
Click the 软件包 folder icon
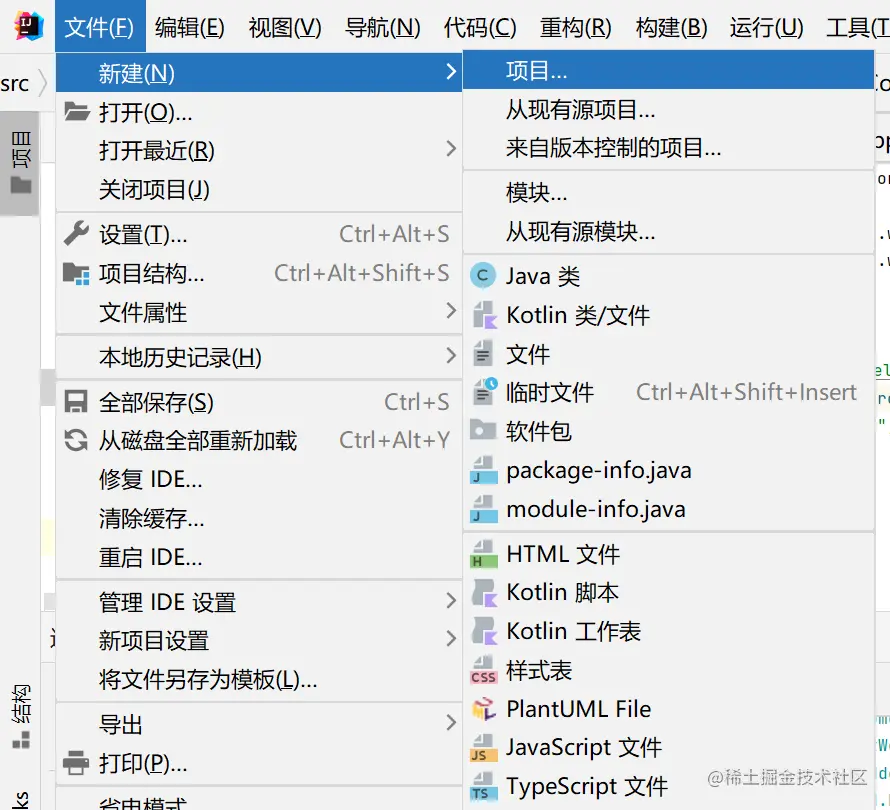[484, 430]
